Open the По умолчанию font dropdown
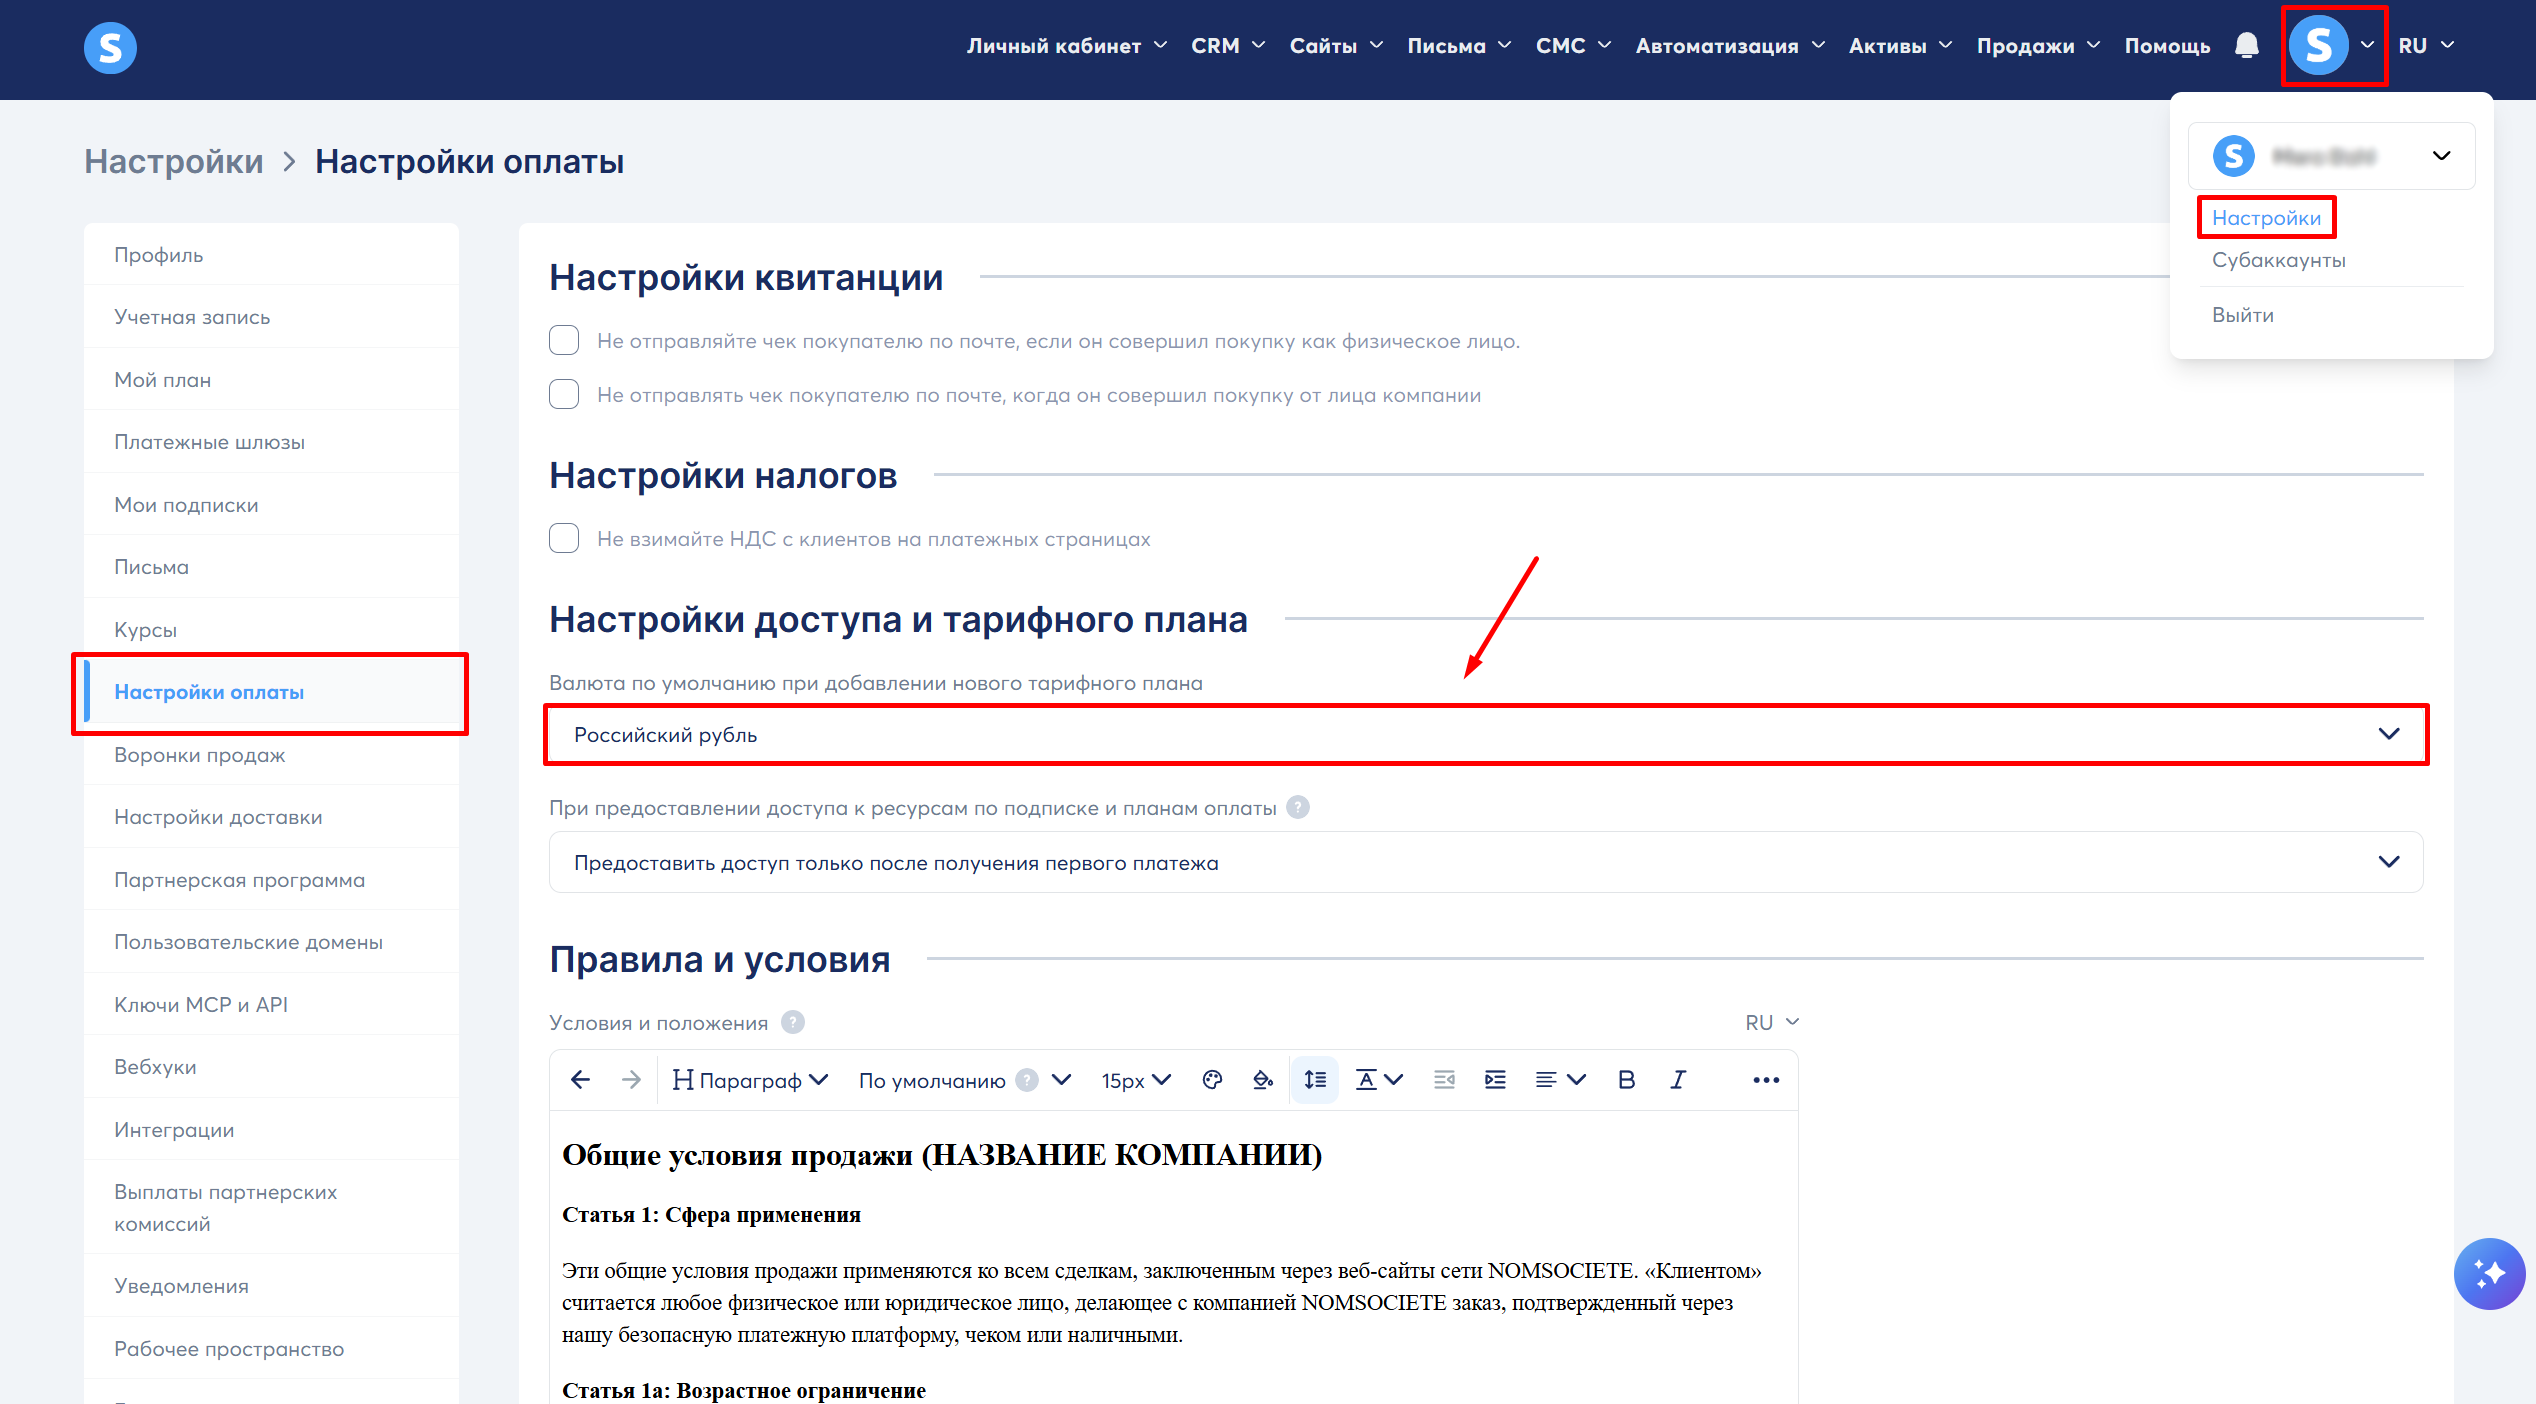 point(965,1080)
